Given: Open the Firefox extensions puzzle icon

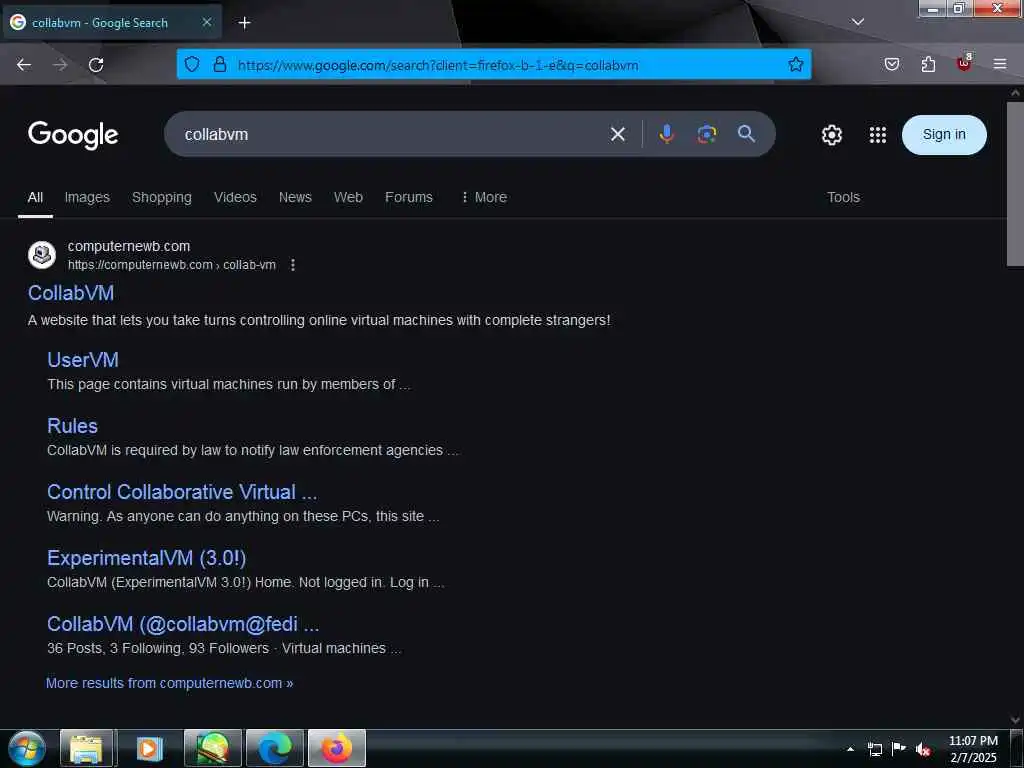Looking at the screenshot, I should pyautogui.click(x=928, y=64).
